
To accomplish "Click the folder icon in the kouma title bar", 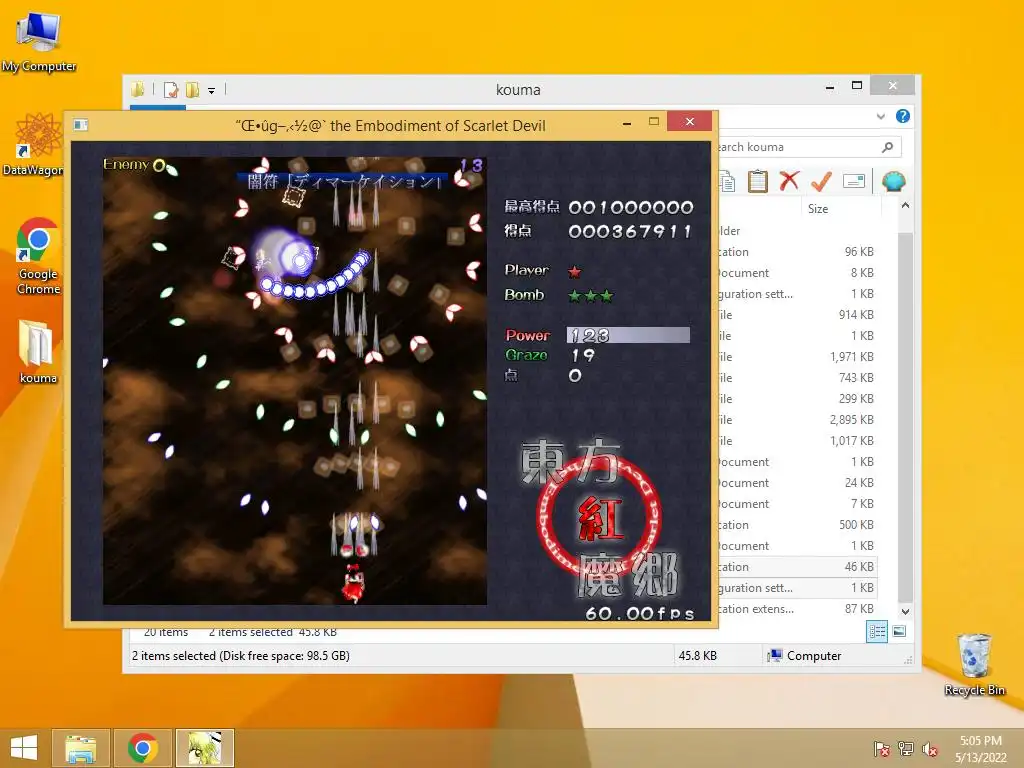I will (x=137, y=89).
